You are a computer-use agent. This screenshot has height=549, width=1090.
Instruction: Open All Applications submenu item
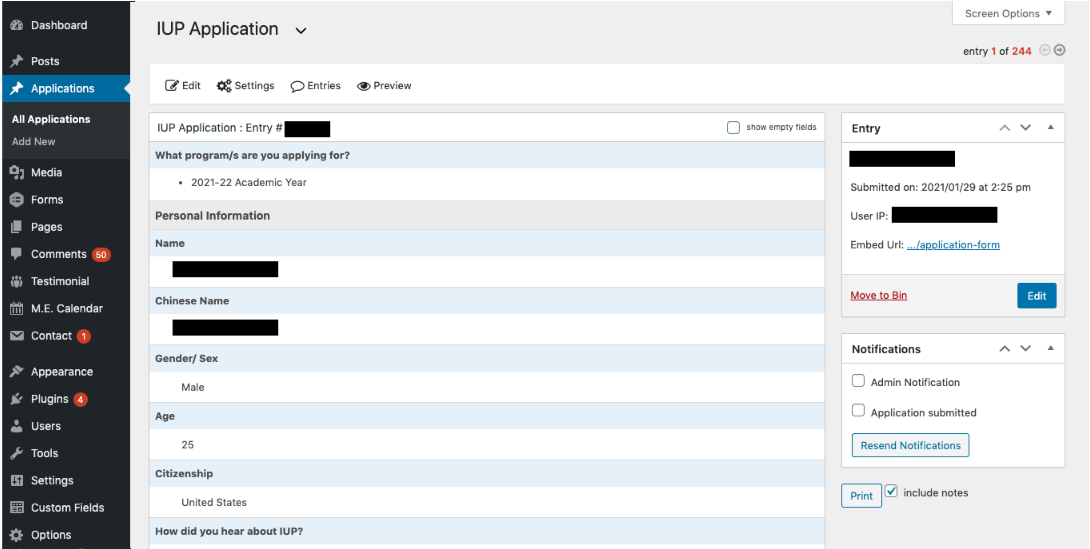point(51,120)
